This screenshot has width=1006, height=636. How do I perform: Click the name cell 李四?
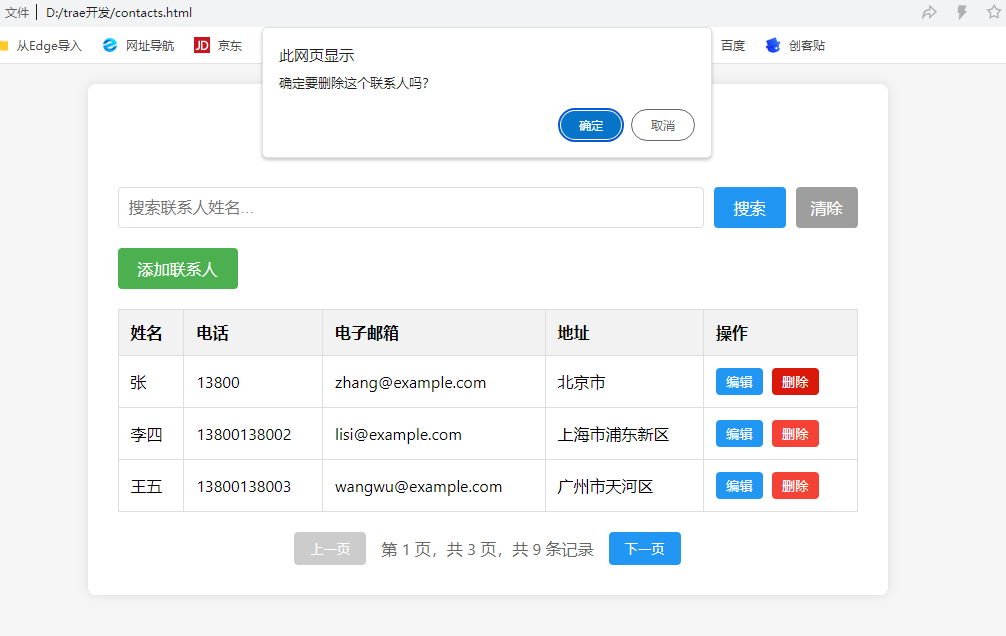(x=146, y=434)
